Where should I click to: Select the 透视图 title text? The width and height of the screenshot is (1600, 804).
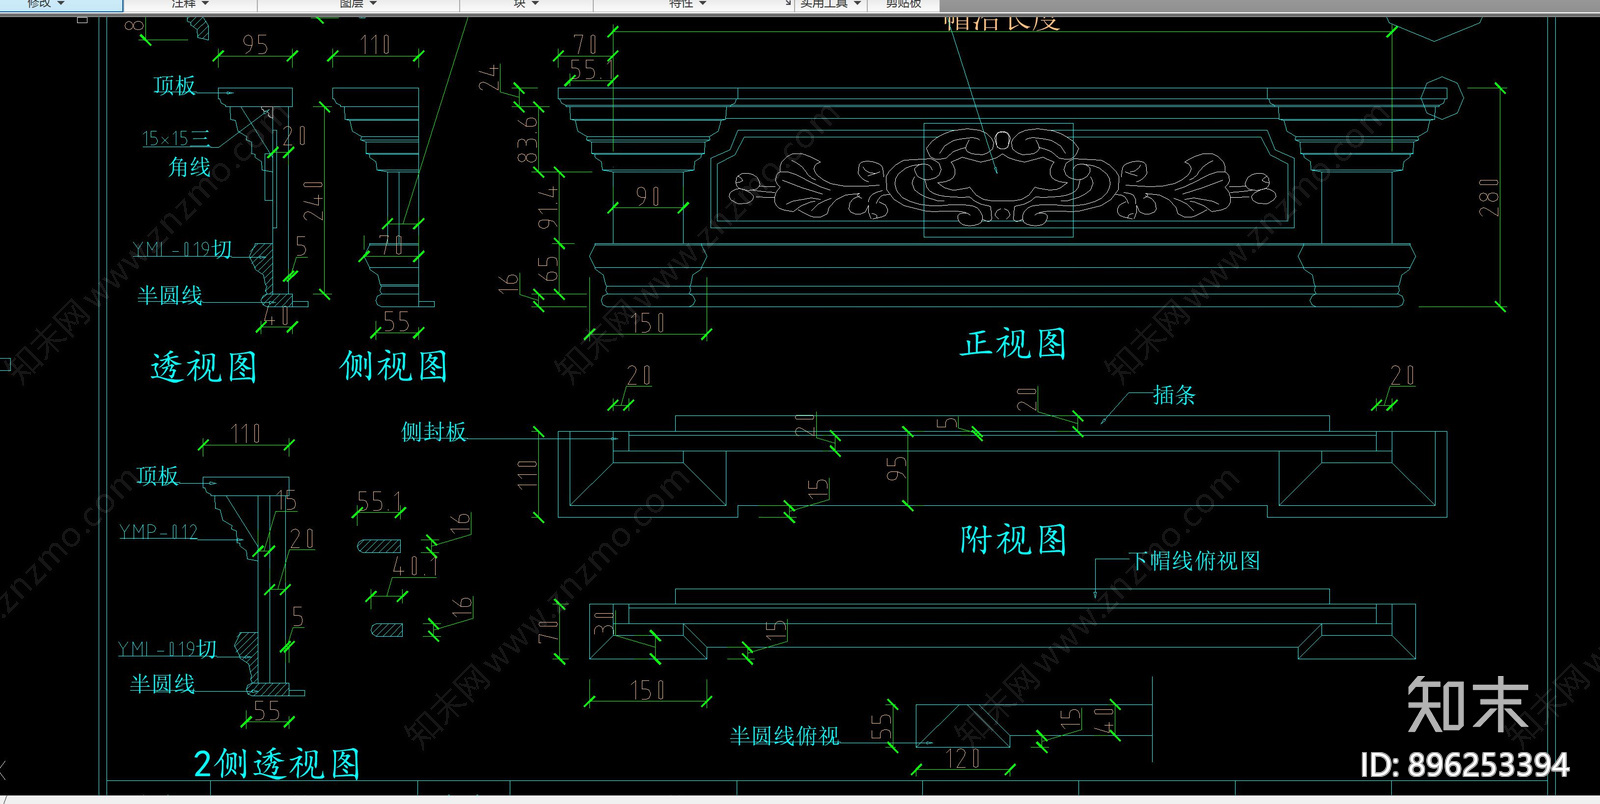(204, 367)
